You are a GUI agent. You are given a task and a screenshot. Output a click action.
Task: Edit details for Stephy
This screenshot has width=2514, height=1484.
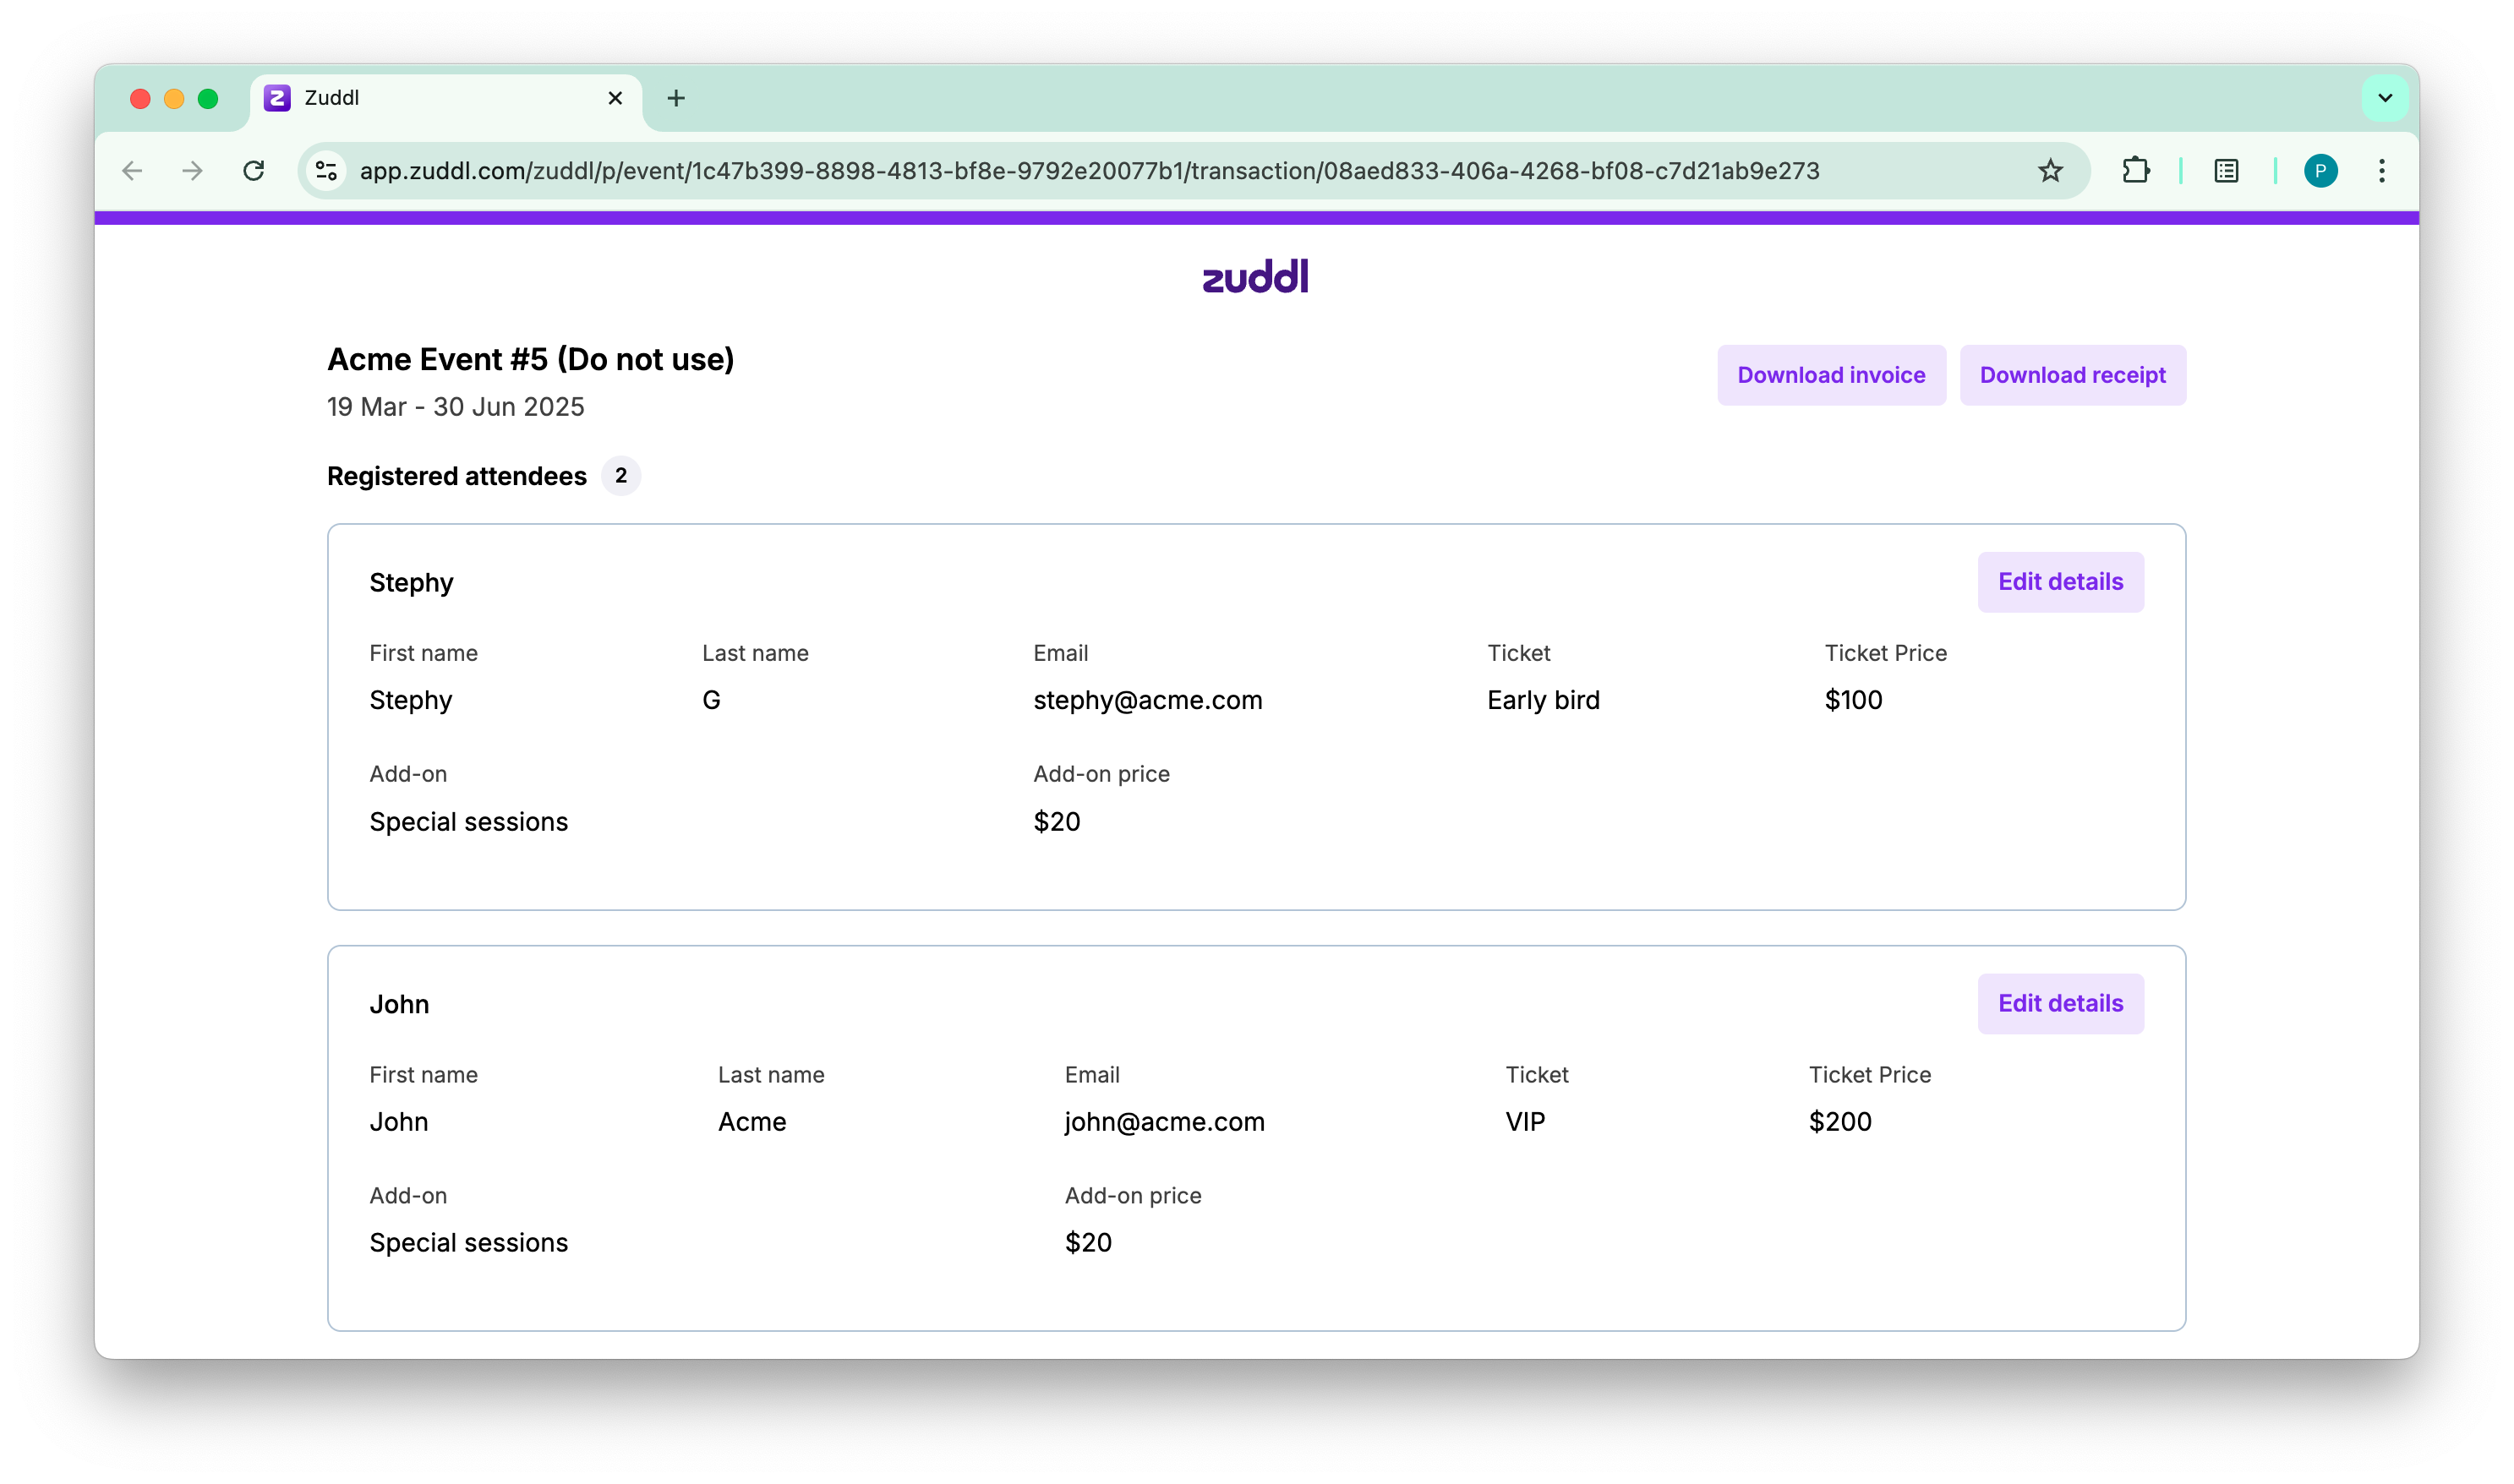(x=2060, y=582)
